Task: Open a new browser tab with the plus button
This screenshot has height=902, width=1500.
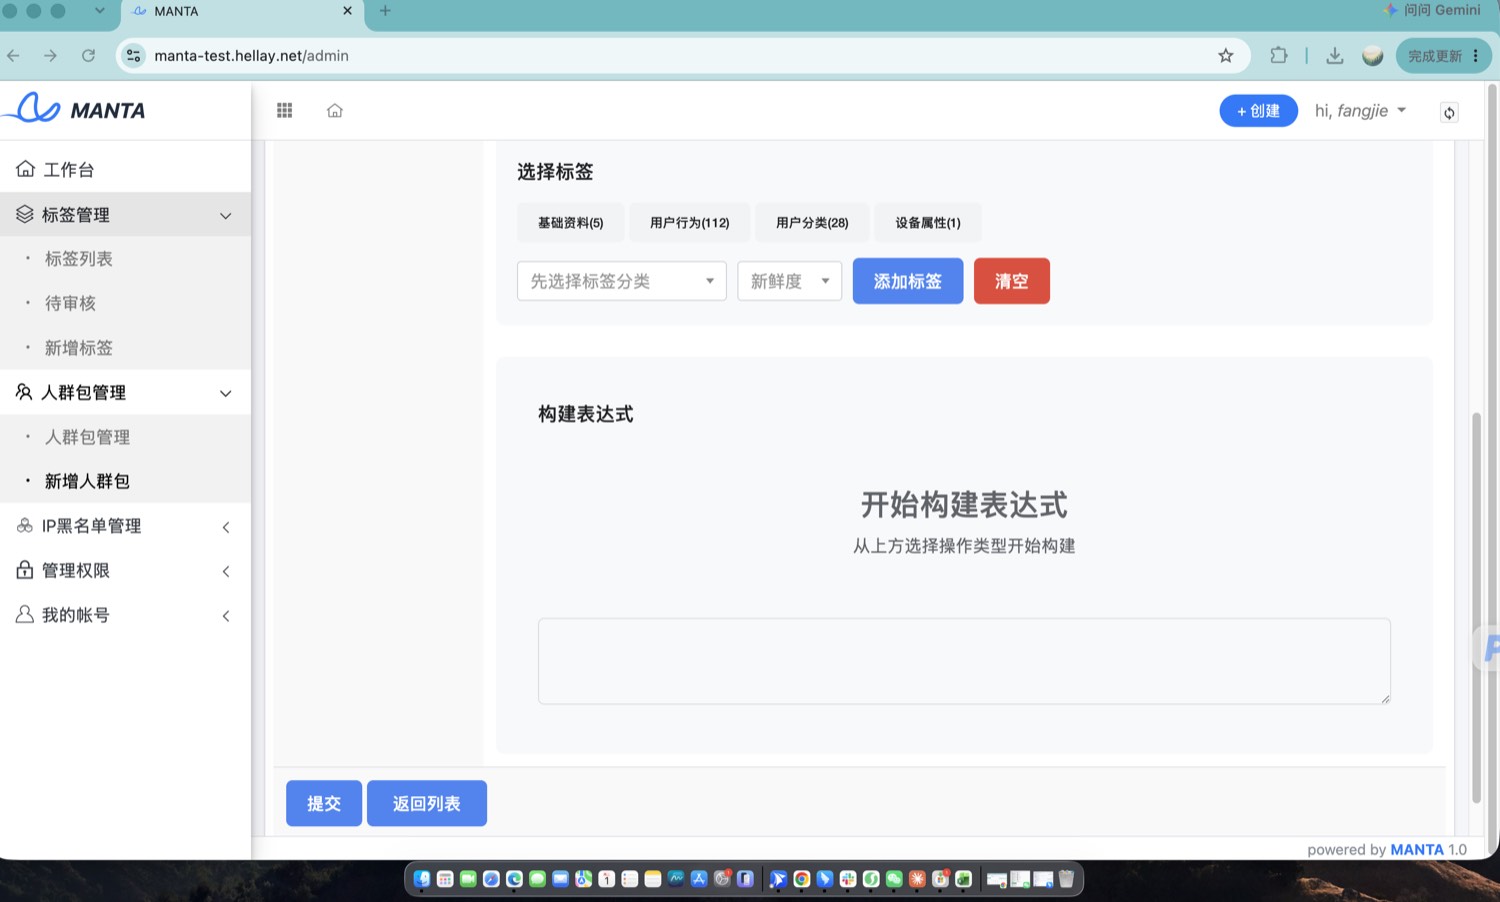Action: point(385,11)
